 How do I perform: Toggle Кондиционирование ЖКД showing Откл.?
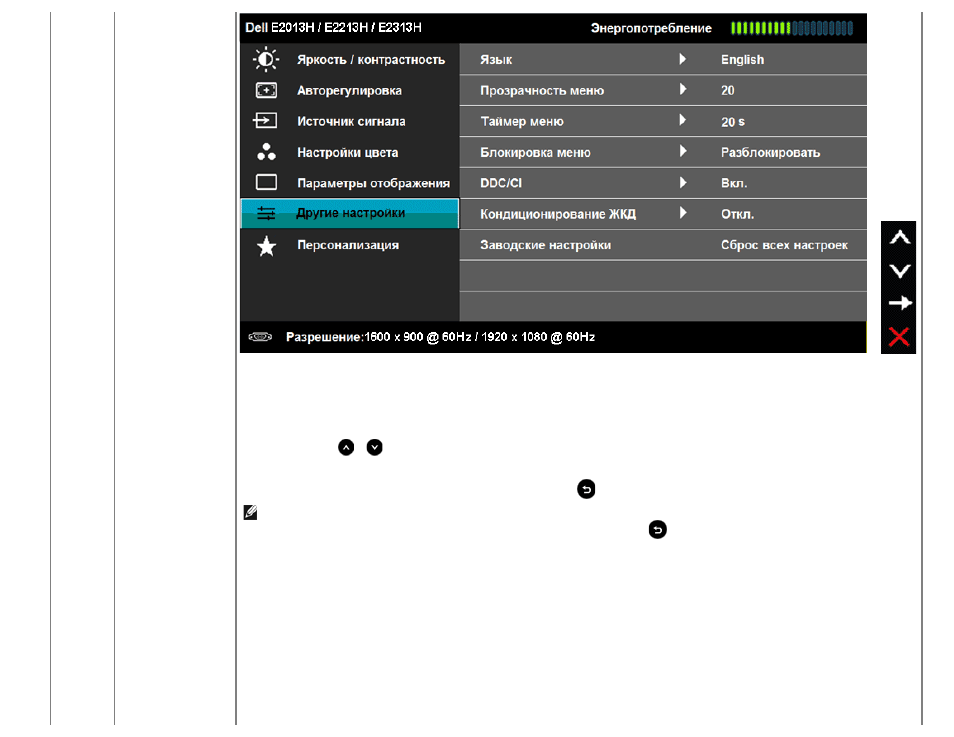[737, 214]
